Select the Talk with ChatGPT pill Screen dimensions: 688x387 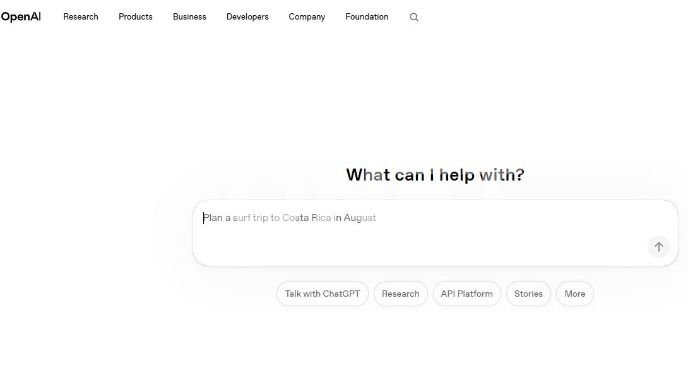click(x=322, y=294)
